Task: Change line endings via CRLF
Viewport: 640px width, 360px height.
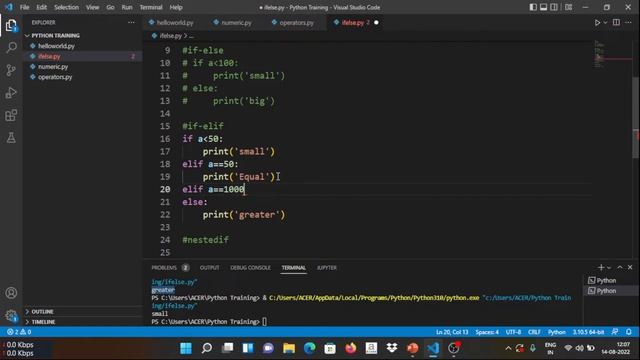Action: [x=534, y=332]
